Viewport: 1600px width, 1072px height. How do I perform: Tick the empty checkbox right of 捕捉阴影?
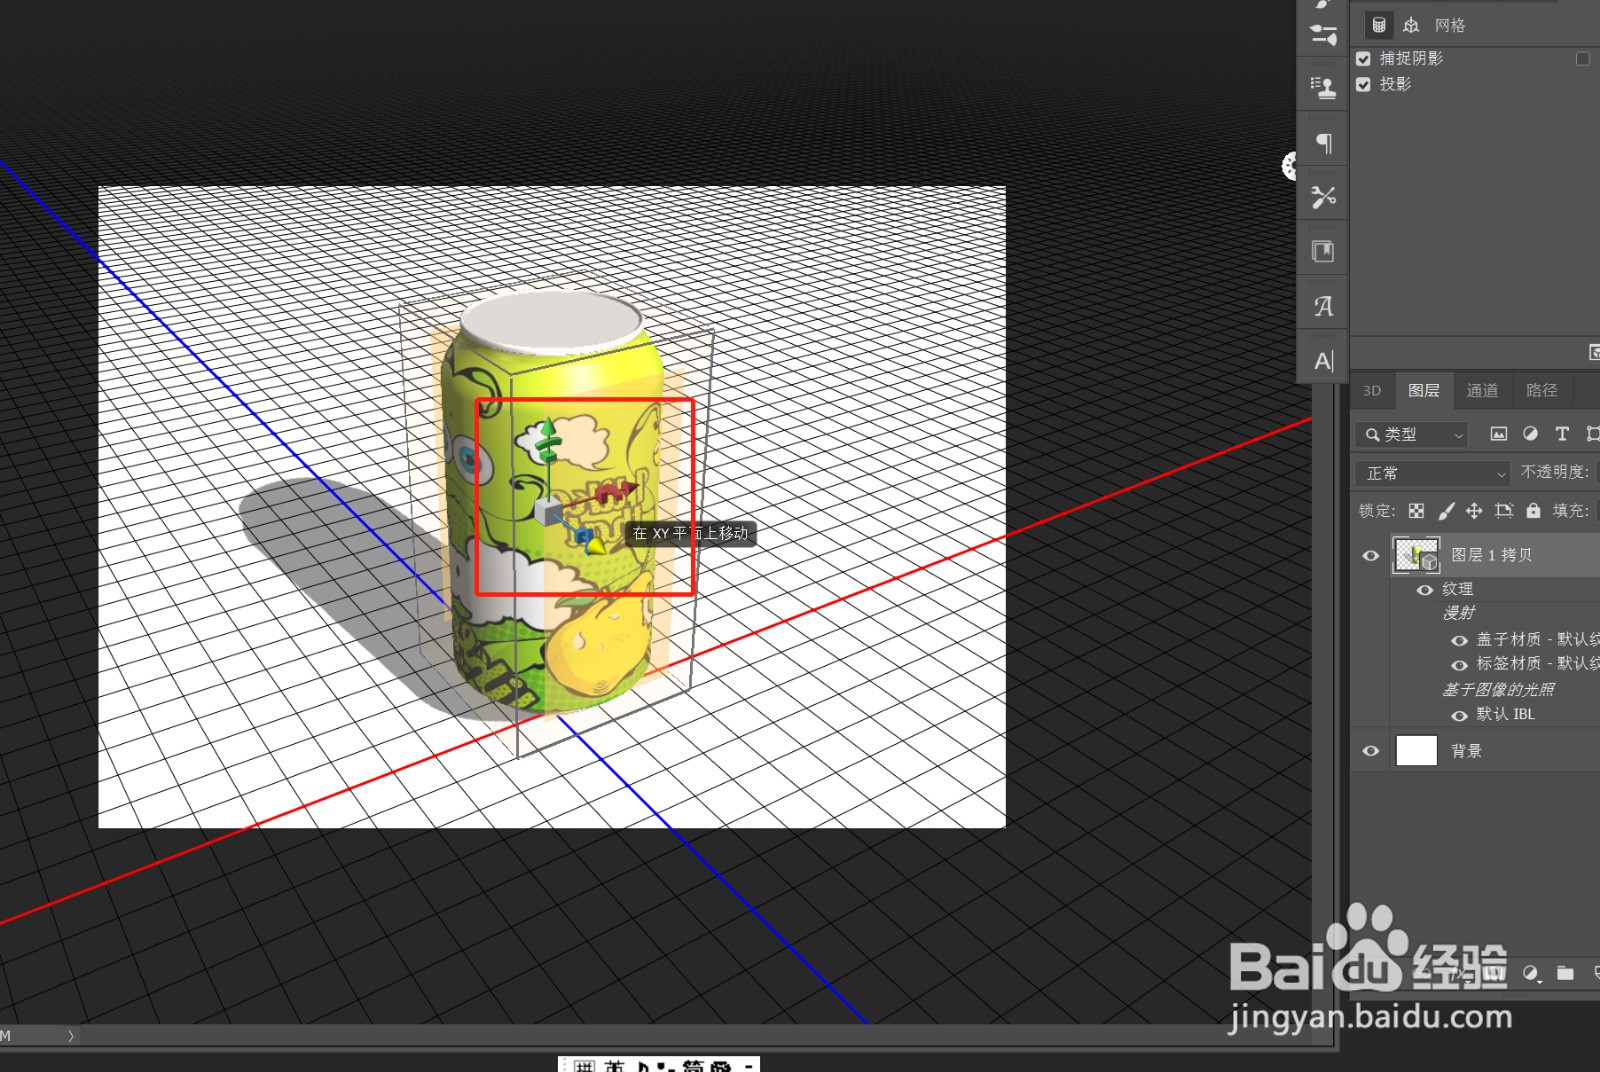coord(1583,59)
